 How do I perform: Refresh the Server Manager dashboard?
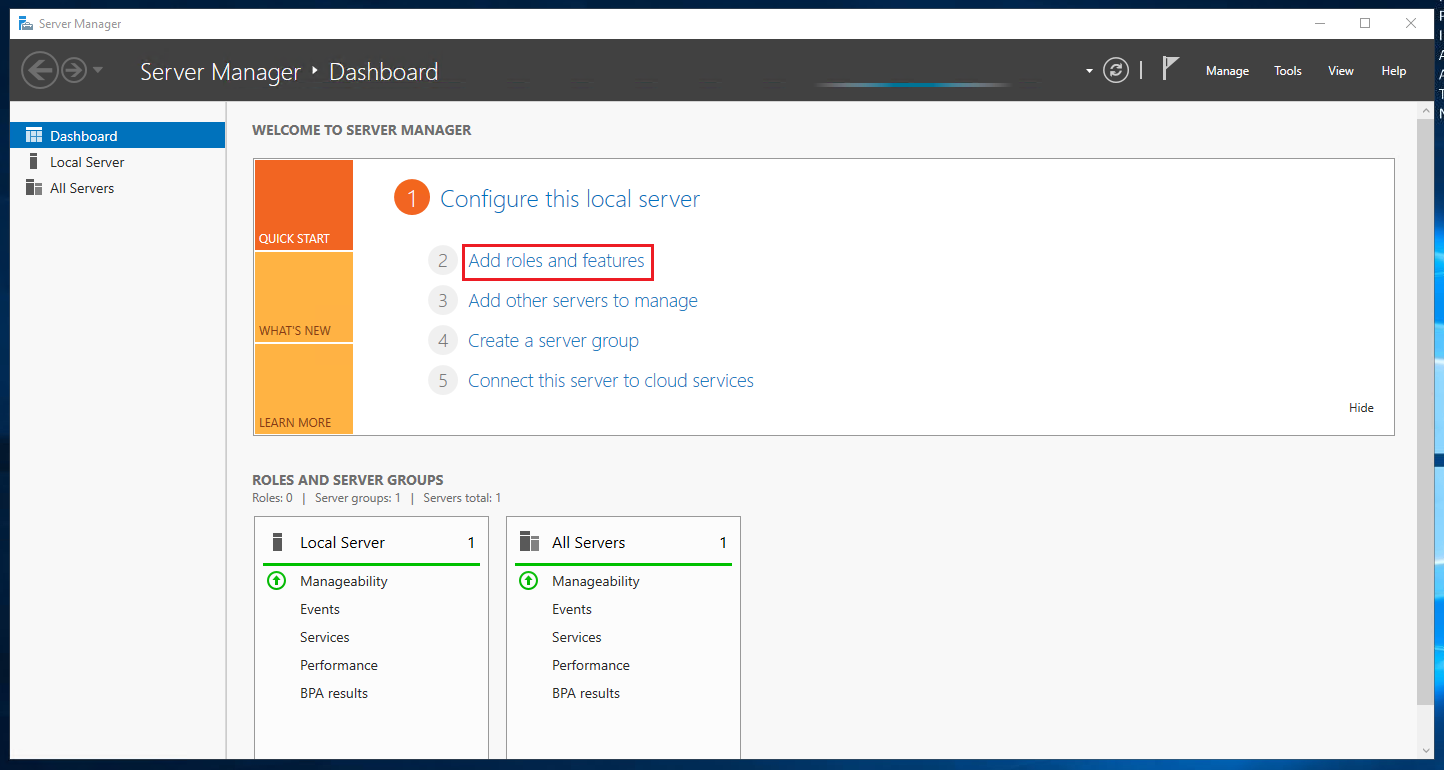(1116, 70)
